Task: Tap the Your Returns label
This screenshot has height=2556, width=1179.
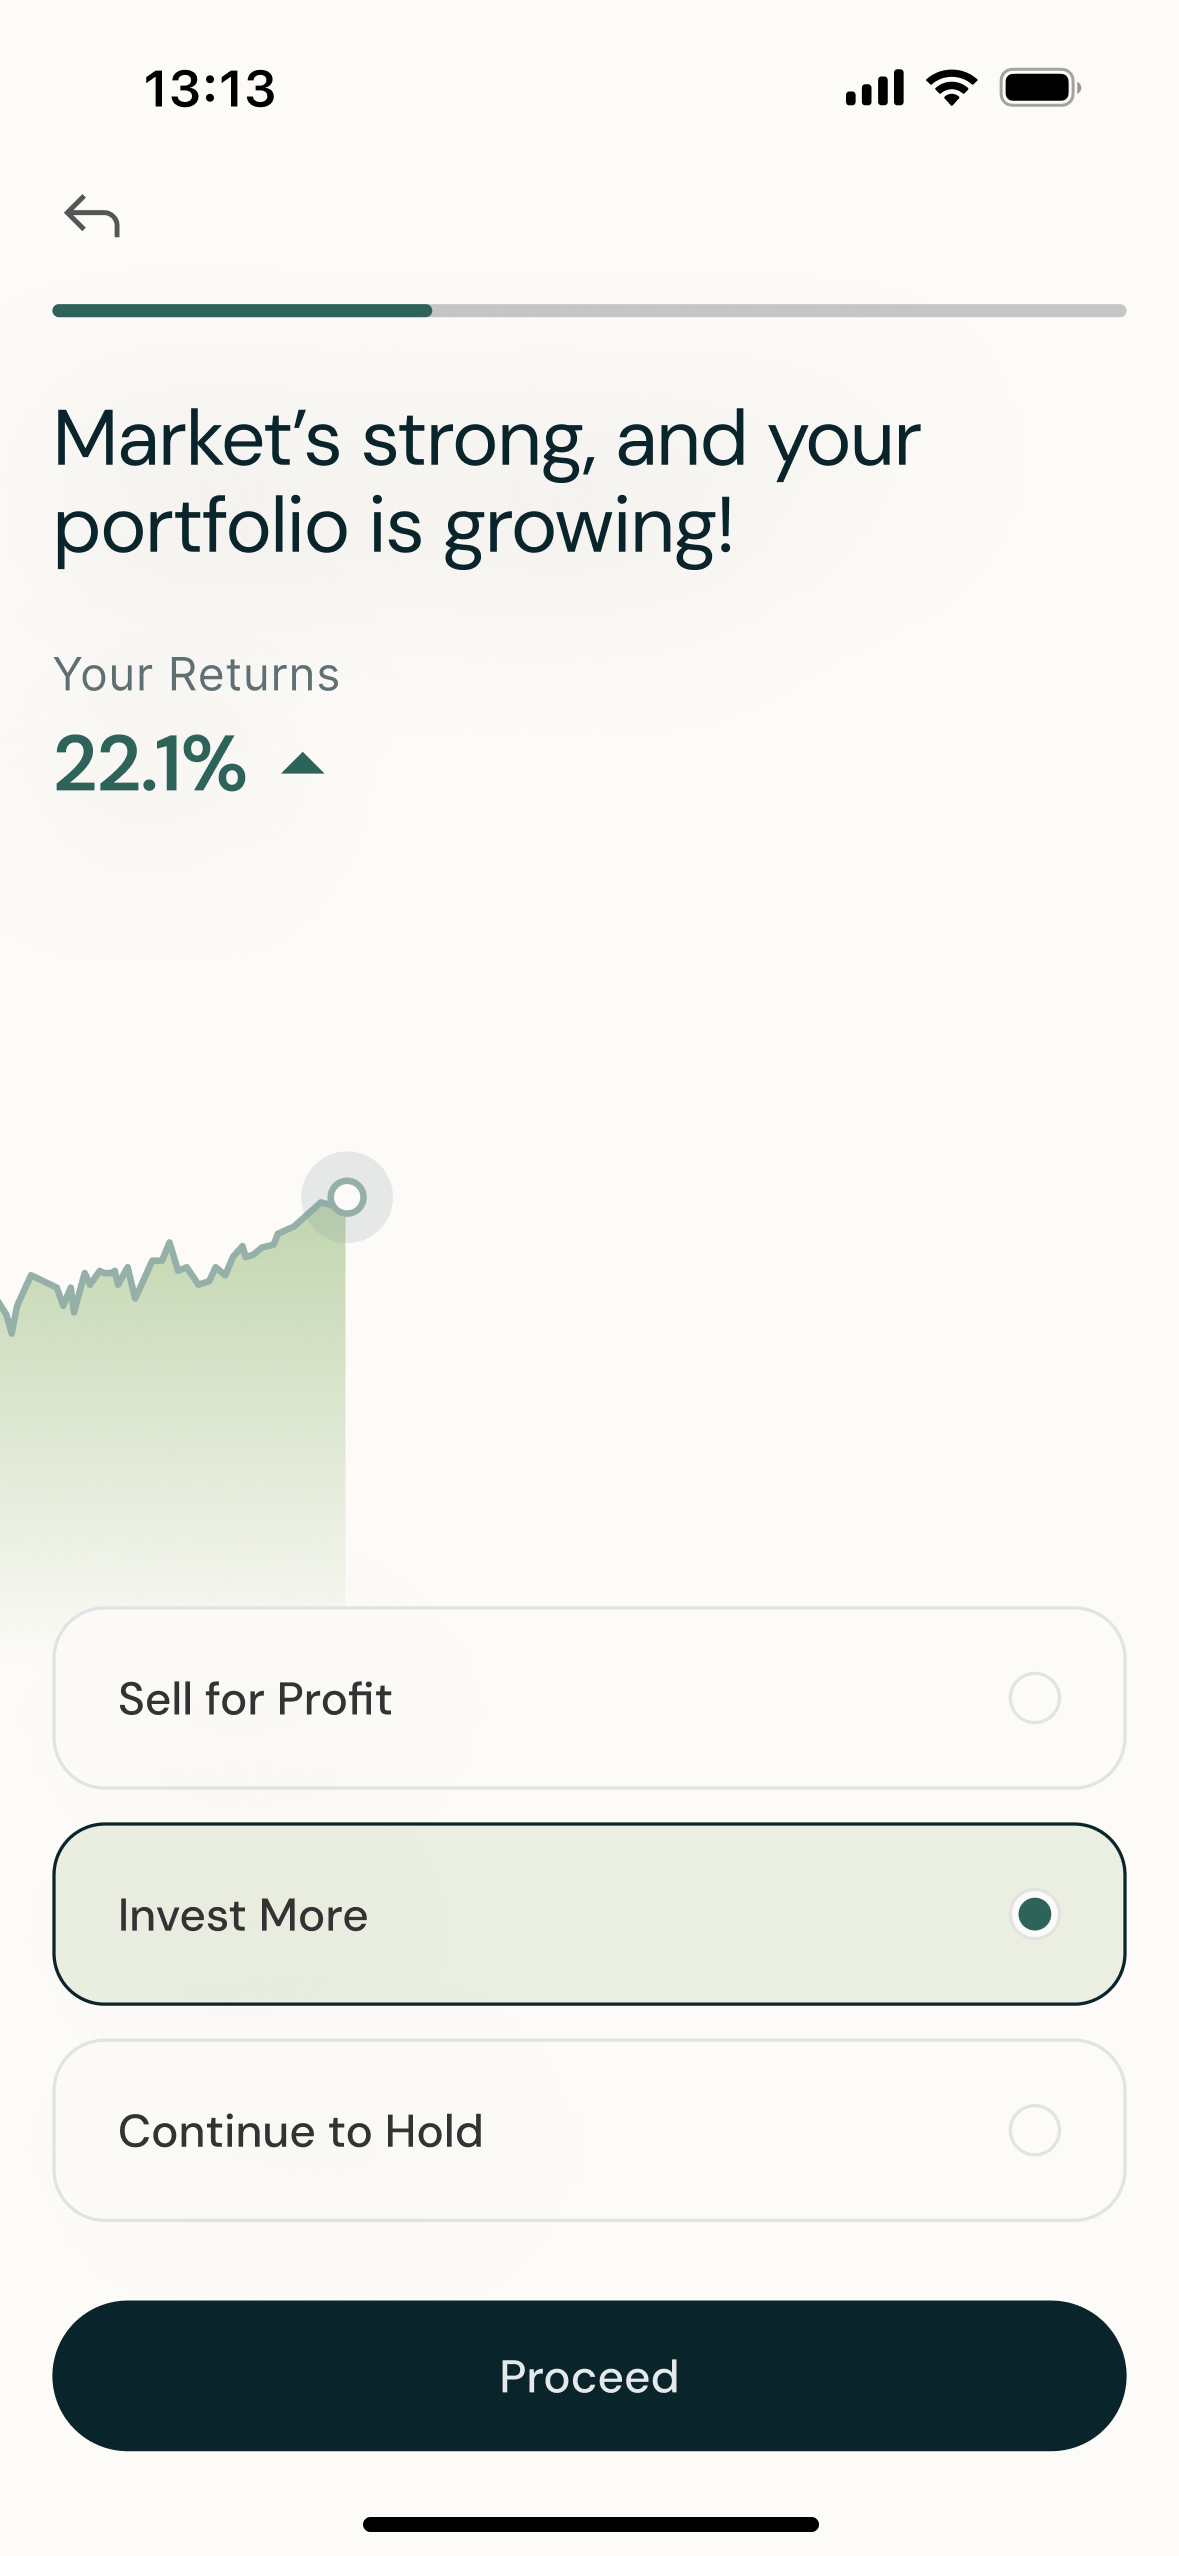Action: (x=197, y=675)
